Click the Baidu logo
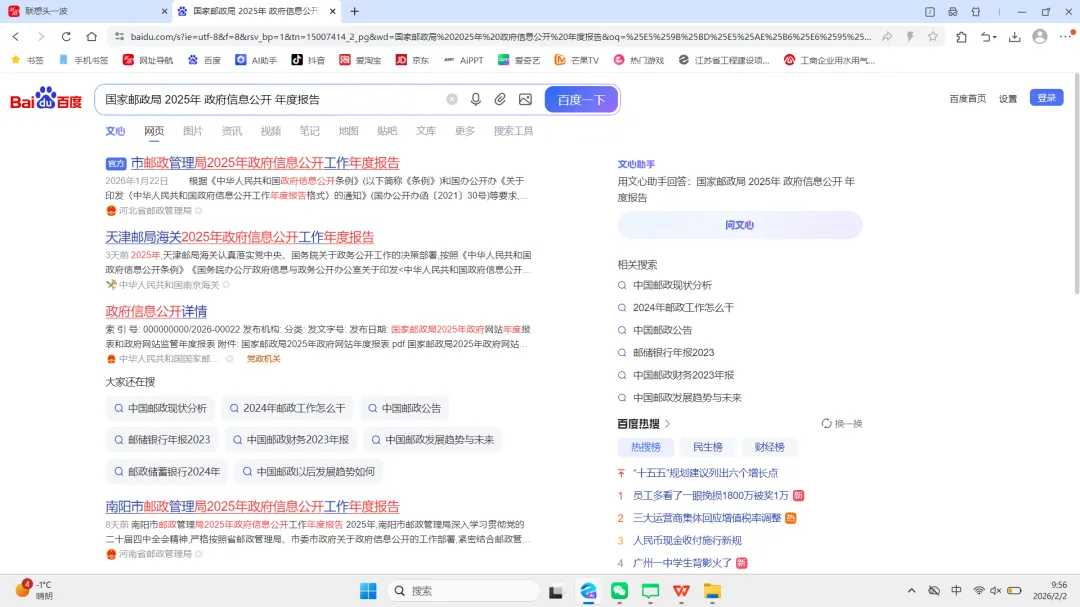Screen dimensions: 1080x607 (46, 99)
